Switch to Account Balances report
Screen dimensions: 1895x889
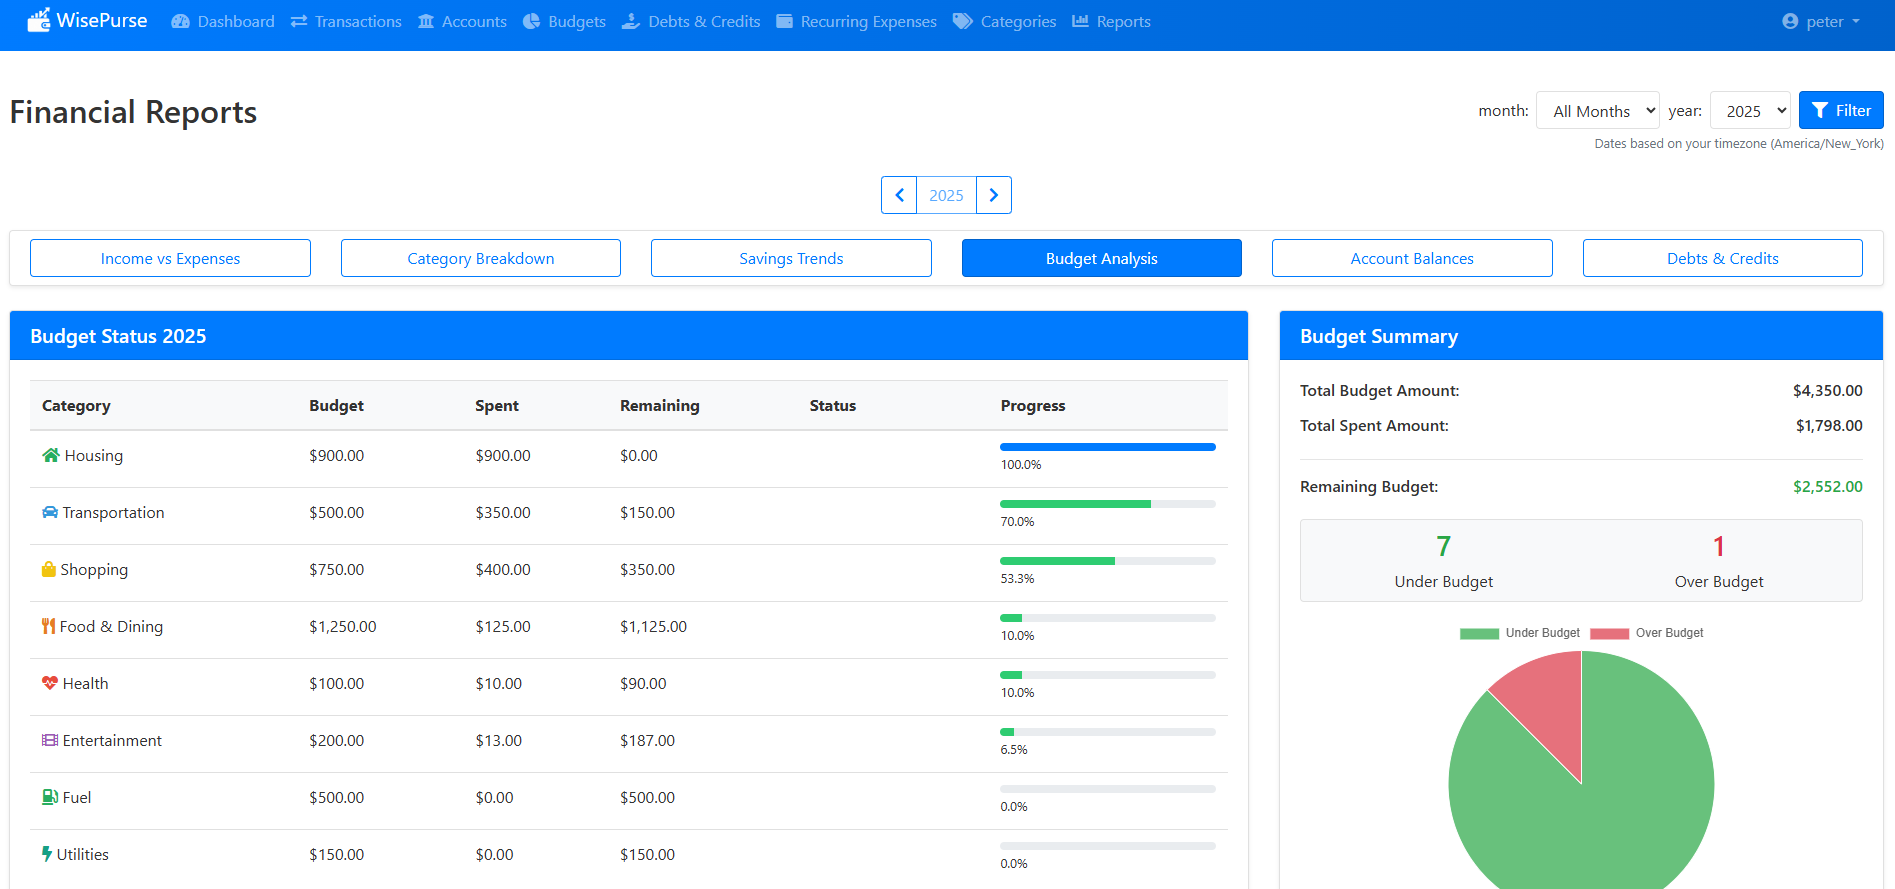(1412, 258)
